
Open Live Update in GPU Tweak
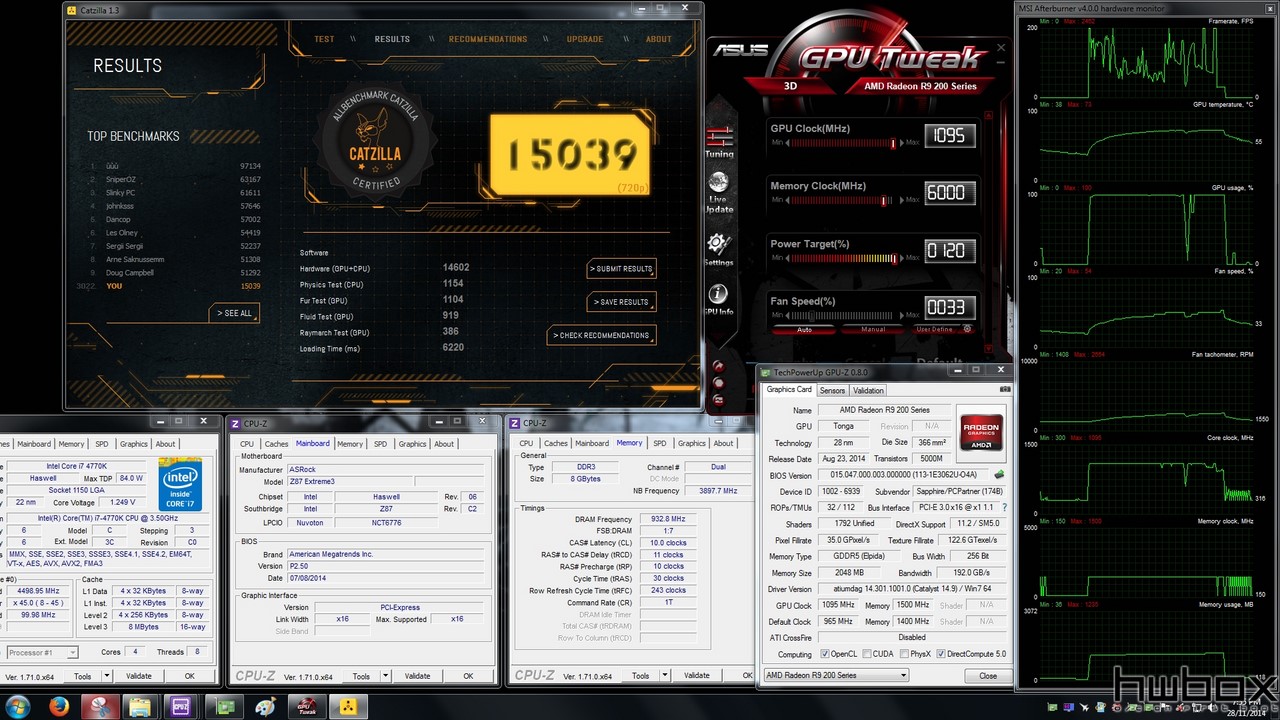pos(719,192)
